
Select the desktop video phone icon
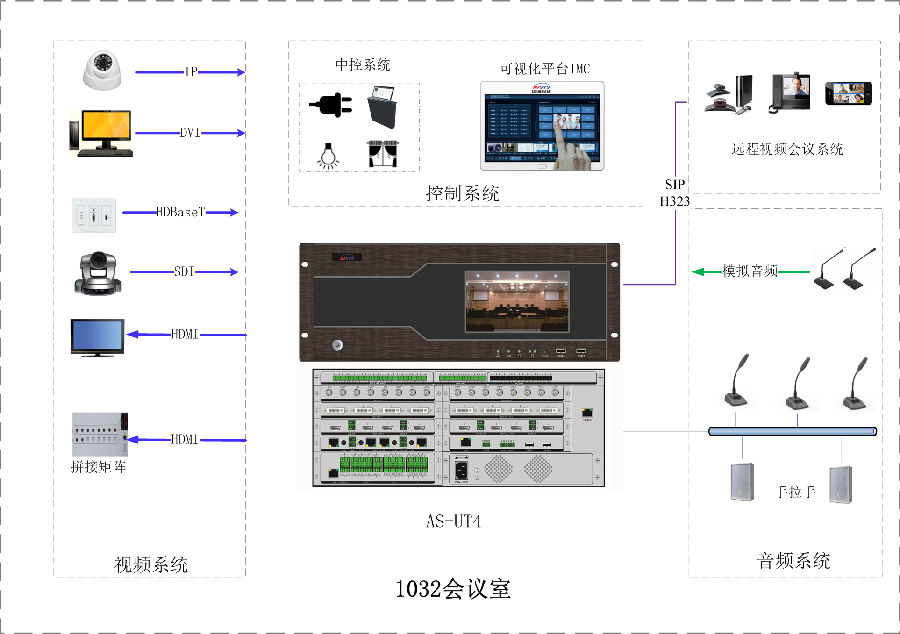tap(789, 92)
